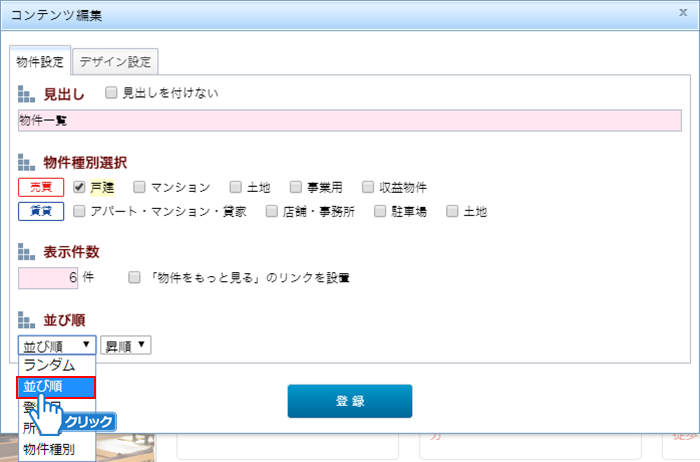700x462 pixels.
Task: Click the 見出し text field
Action: coord(350,121)
